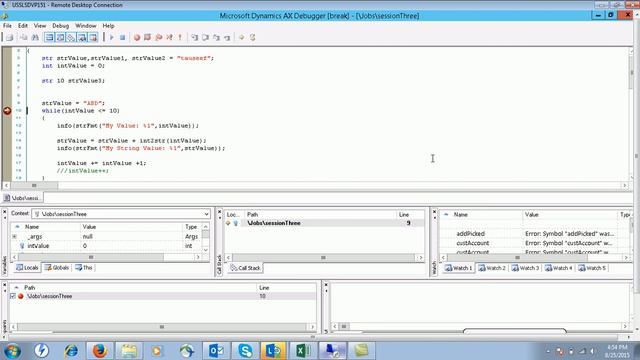Click the sort arrow beside Name in Watch
The height and width of the screenshot is (360, 640).
click(x=446, y=214)
